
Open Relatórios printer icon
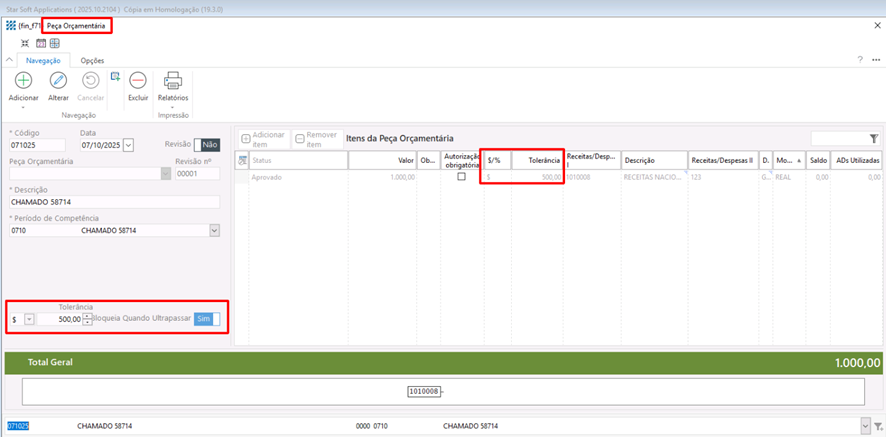point(172,81)
